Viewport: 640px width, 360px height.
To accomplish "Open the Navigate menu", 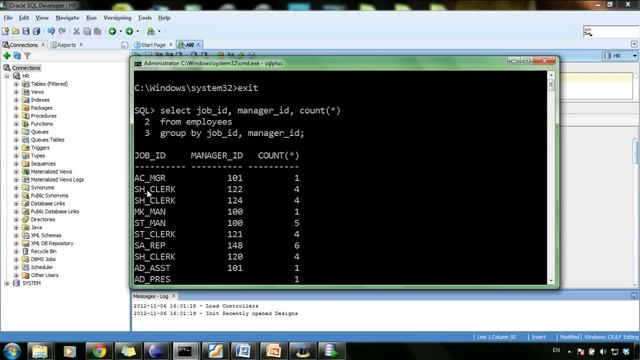I will click(67, 18).
